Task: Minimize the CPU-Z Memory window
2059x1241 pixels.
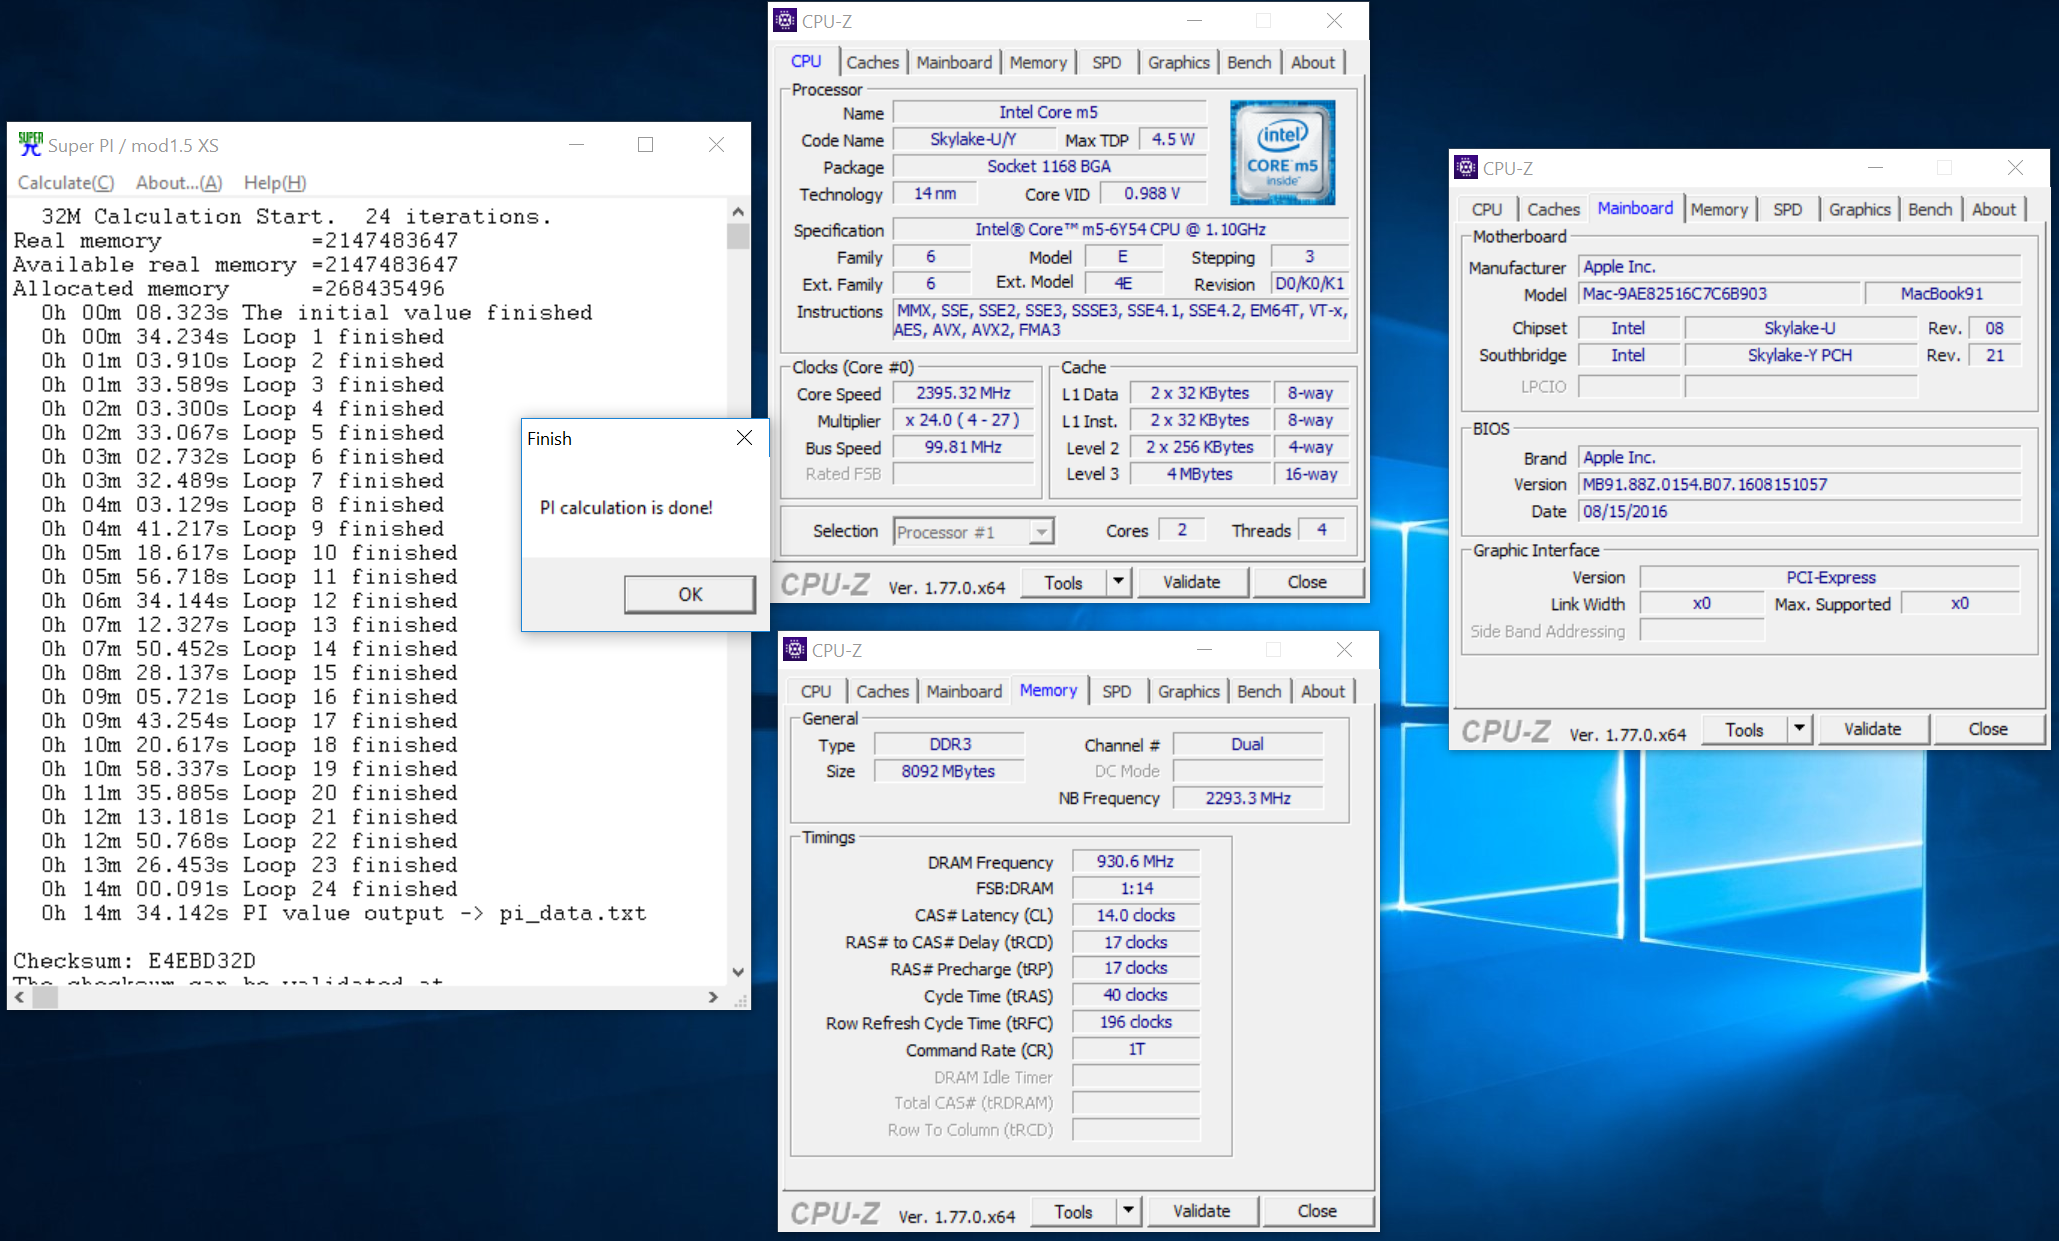Action: 1204,649
